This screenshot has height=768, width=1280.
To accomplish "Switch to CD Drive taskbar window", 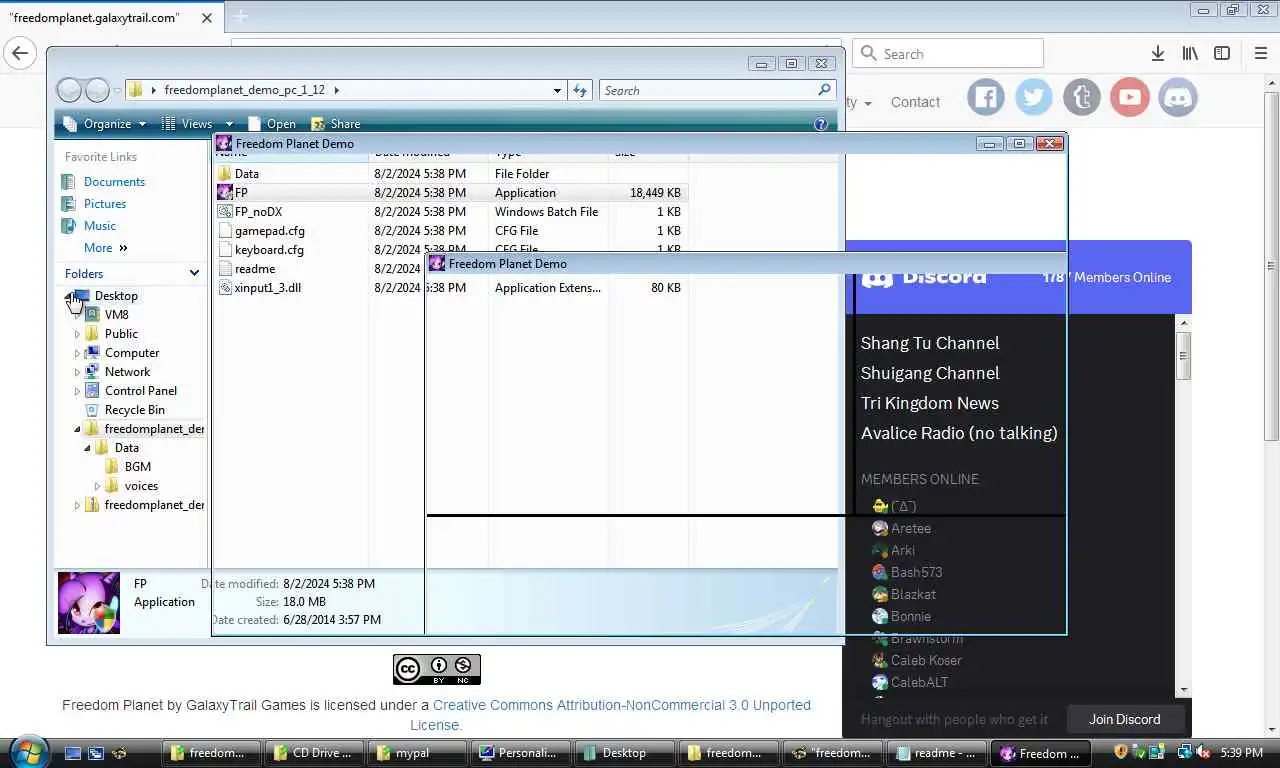I will (314, 753).
